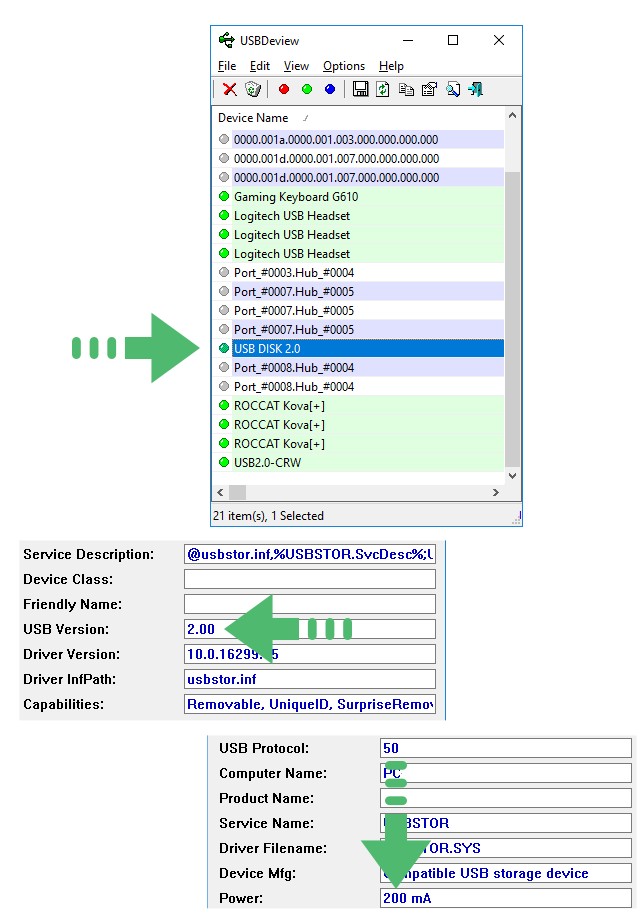Viewport: 640px width, 918px height.
Task: Click the floppy disk save icon
Action: (360, 89)
